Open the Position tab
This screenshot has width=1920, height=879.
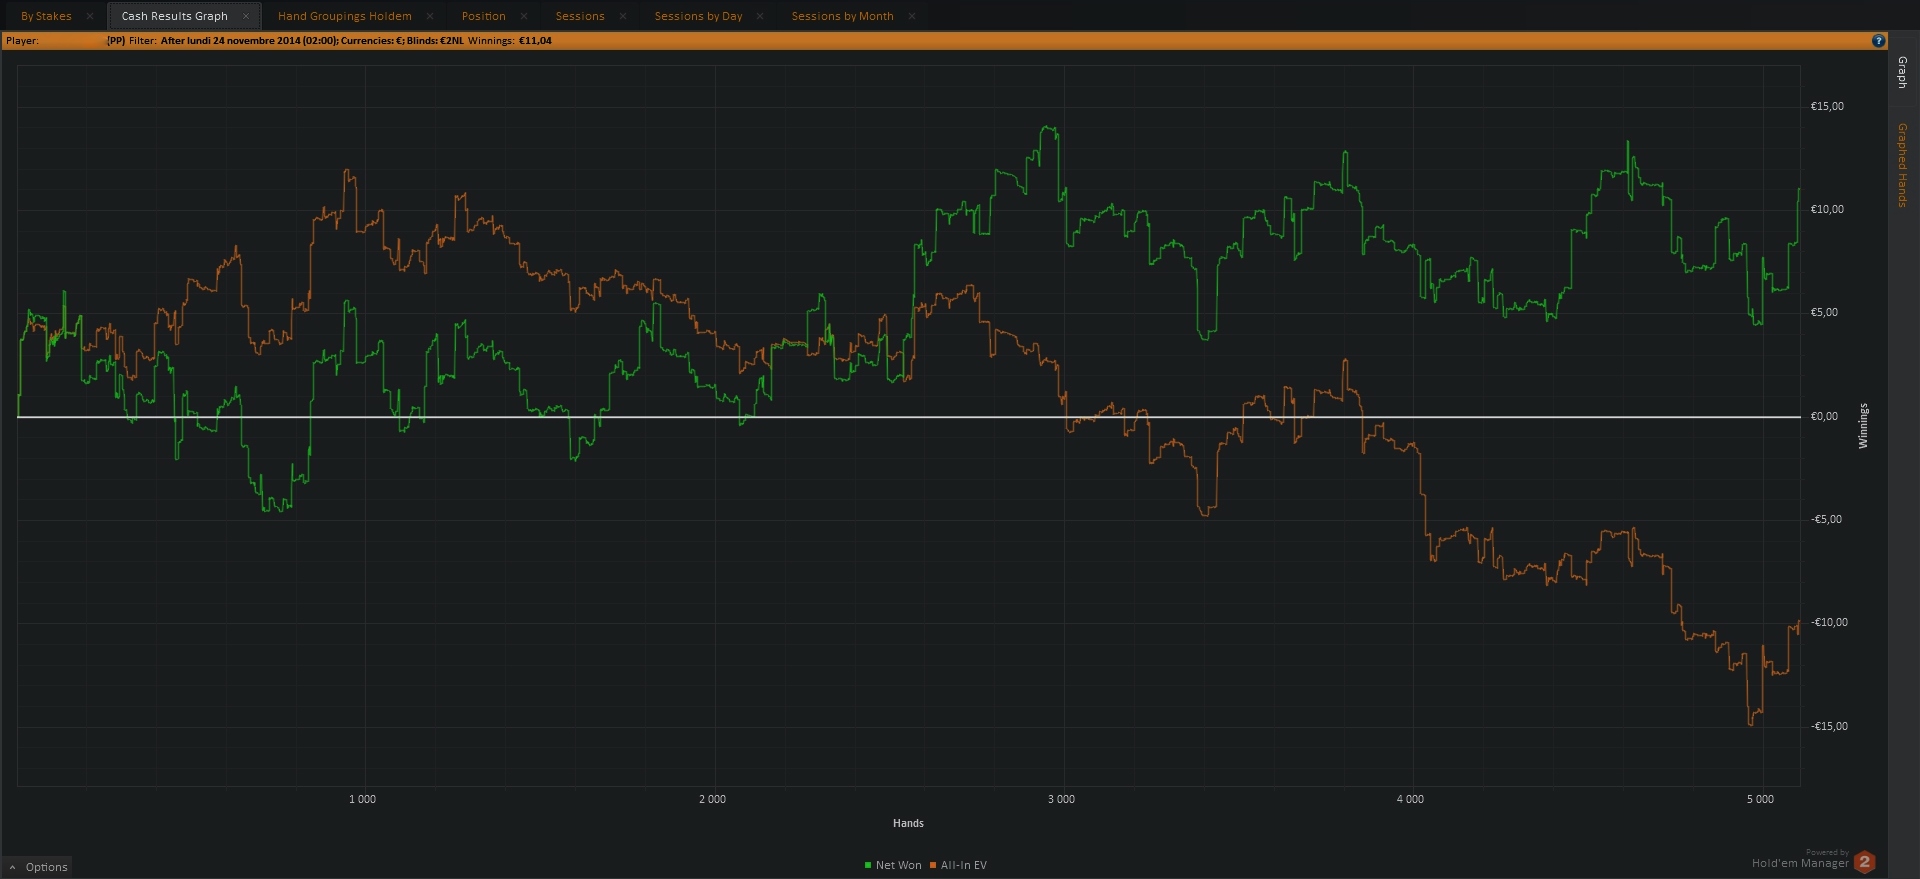[x=483, y=16]
